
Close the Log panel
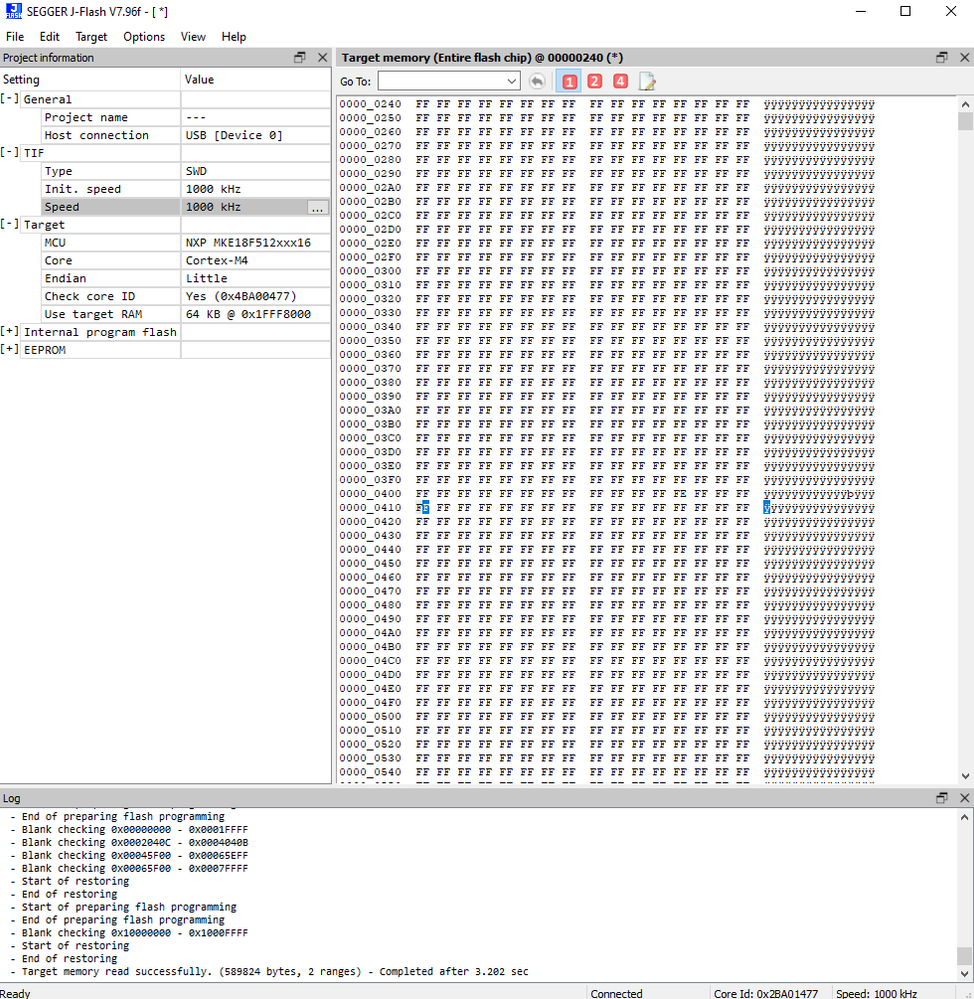pyautogui.click(x=964, y=798)
